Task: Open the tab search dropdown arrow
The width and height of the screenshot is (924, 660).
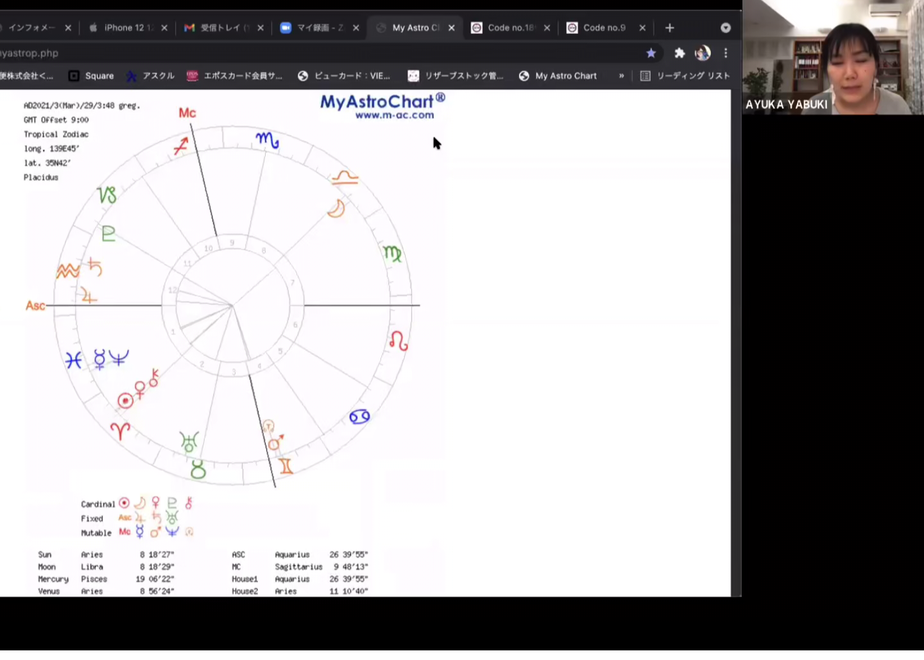Action: [725, 28]
